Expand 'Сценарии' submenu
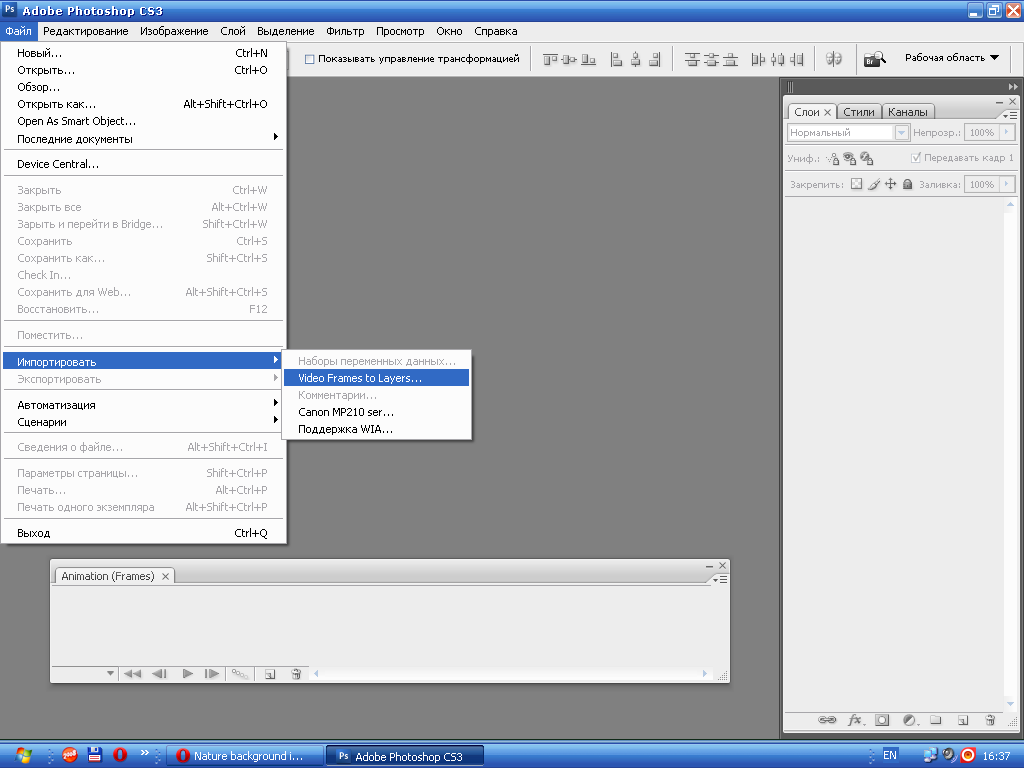 (143, 422)
